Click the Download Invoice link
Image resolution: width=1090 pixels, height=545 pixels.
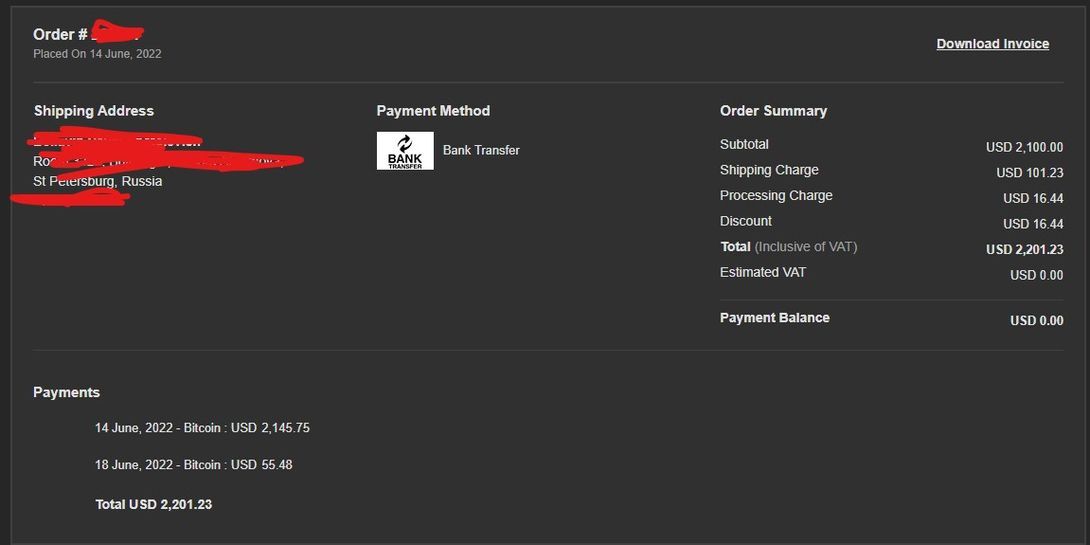coord(992,44)
